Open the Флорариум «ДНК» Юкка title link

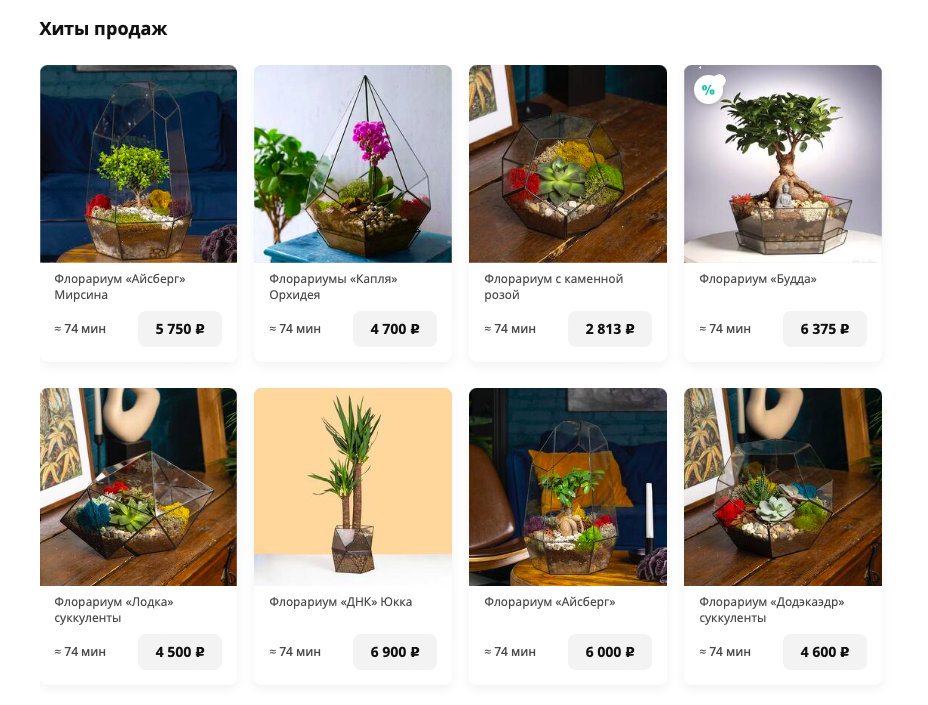pyautogui.click(x=340, y=602)
